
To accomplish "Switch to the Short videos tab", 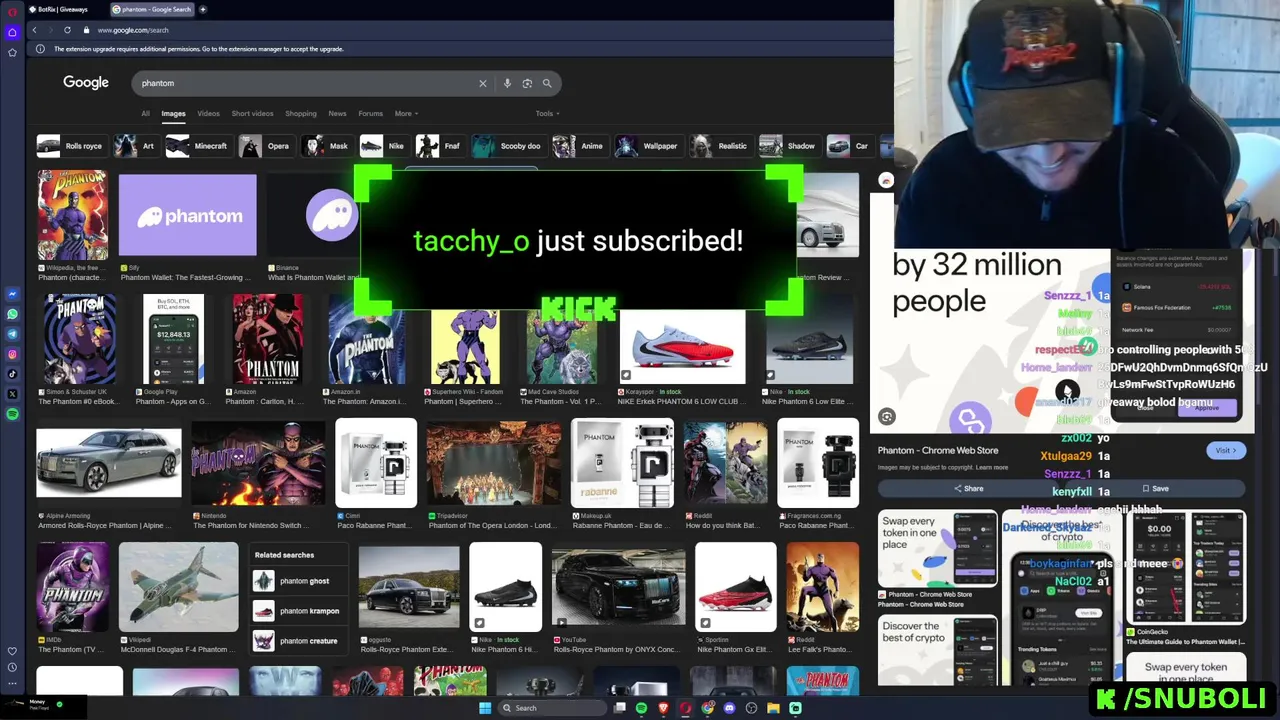I will pos(252,113).
